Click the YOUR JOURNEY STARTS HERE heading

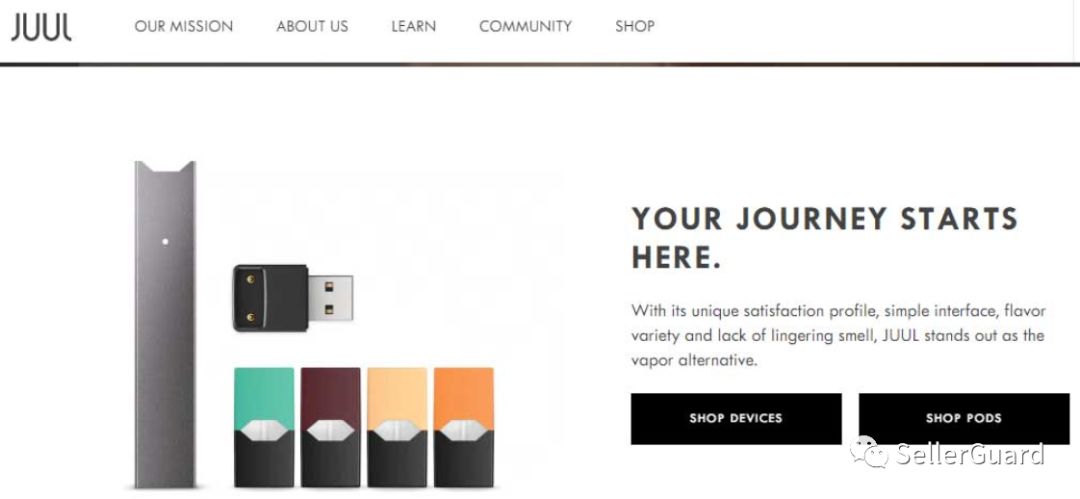[x=824, y=238]
